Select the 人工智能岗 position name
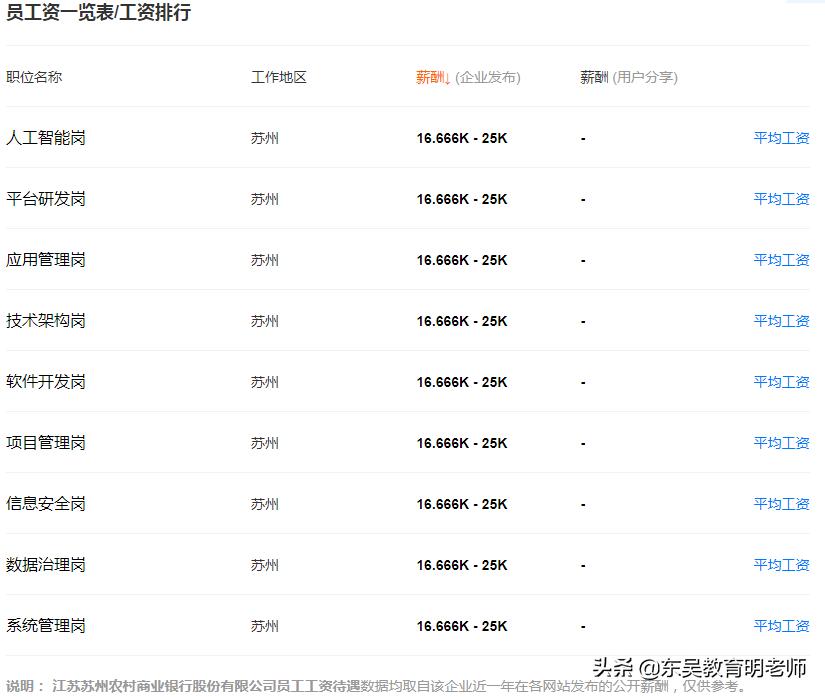Screen dimensions: 825x697 pos(46,138)
